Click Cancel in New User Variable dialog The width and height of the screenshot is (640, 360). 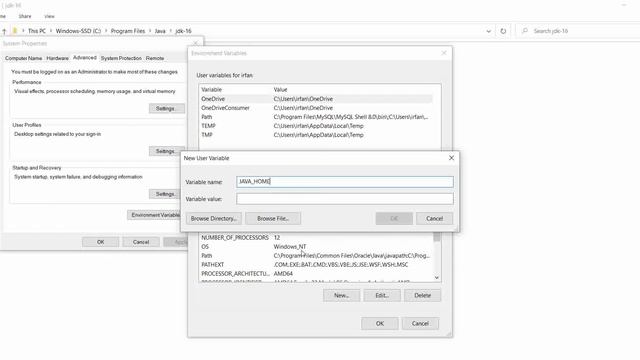point(434,219)
